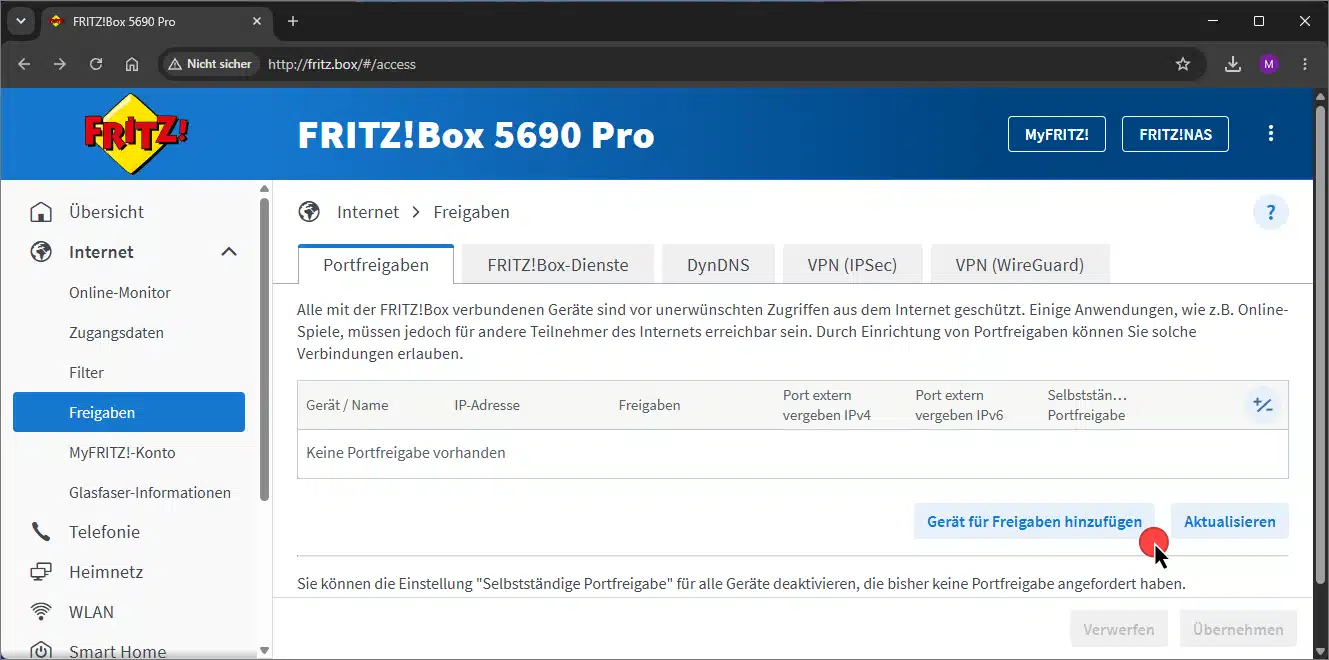
Task: Switch to the DynDNS tab
Action: (x=718, y=265)
